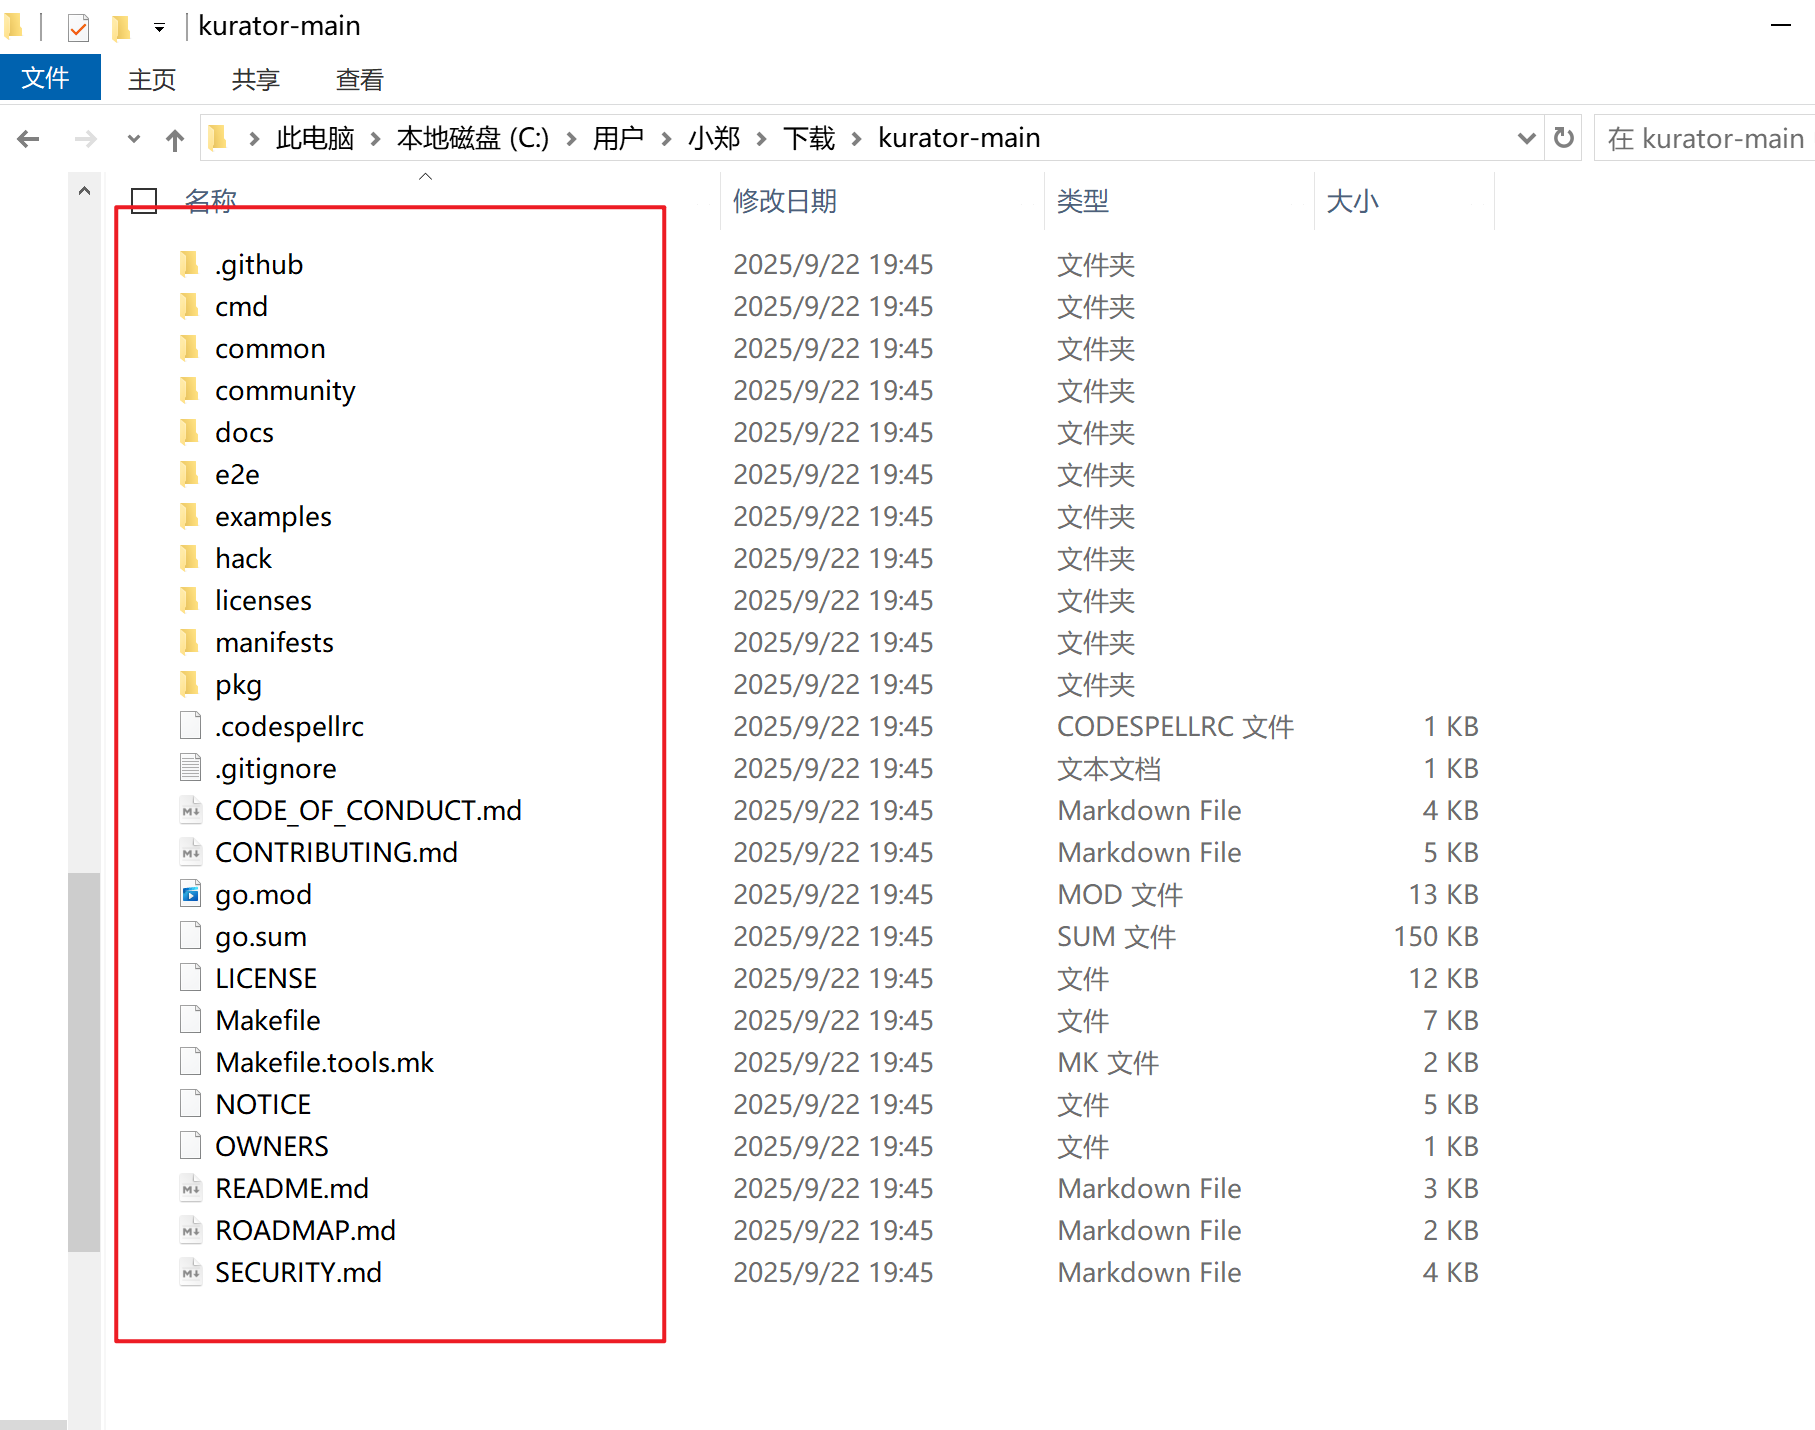
Task: Click the README.md markdown icon
Action: [190, 1188]
